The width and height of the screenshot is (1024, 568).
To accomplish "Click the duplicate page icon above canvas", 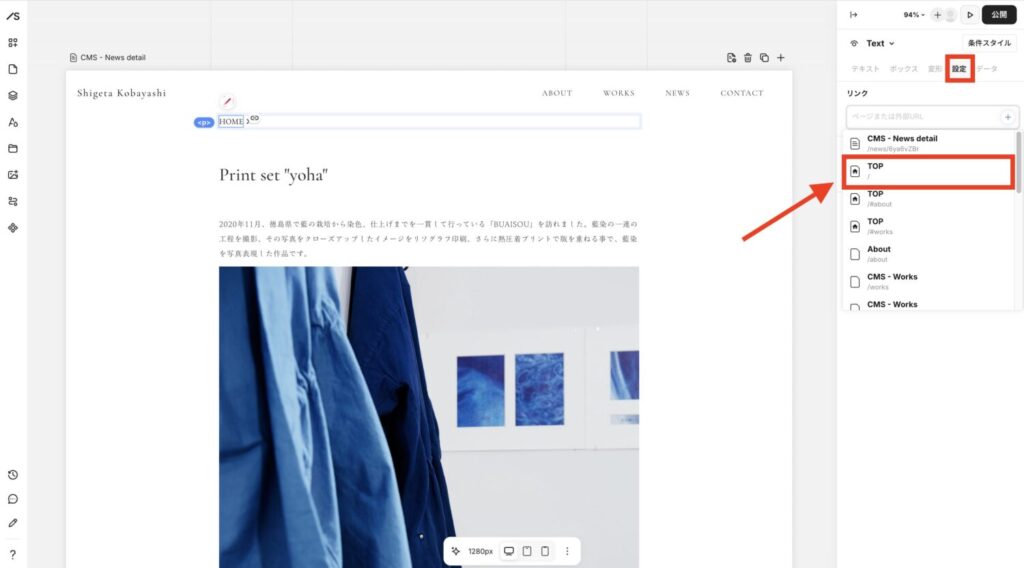I will pyautogui.click(x=764, y=58).
